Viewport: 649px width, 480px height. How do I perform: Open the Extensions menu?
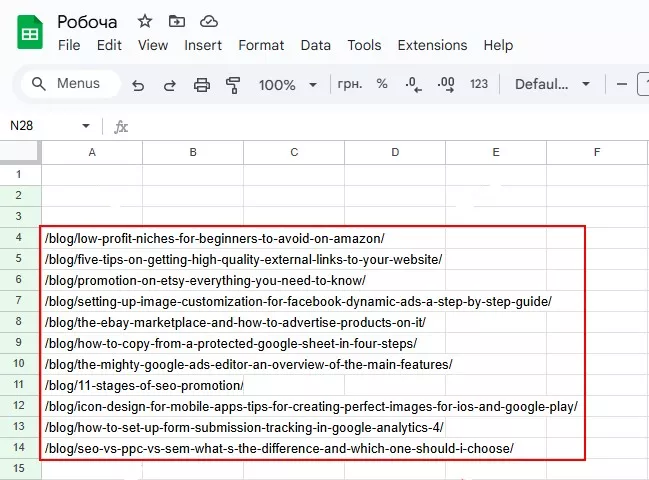point(432,45)
